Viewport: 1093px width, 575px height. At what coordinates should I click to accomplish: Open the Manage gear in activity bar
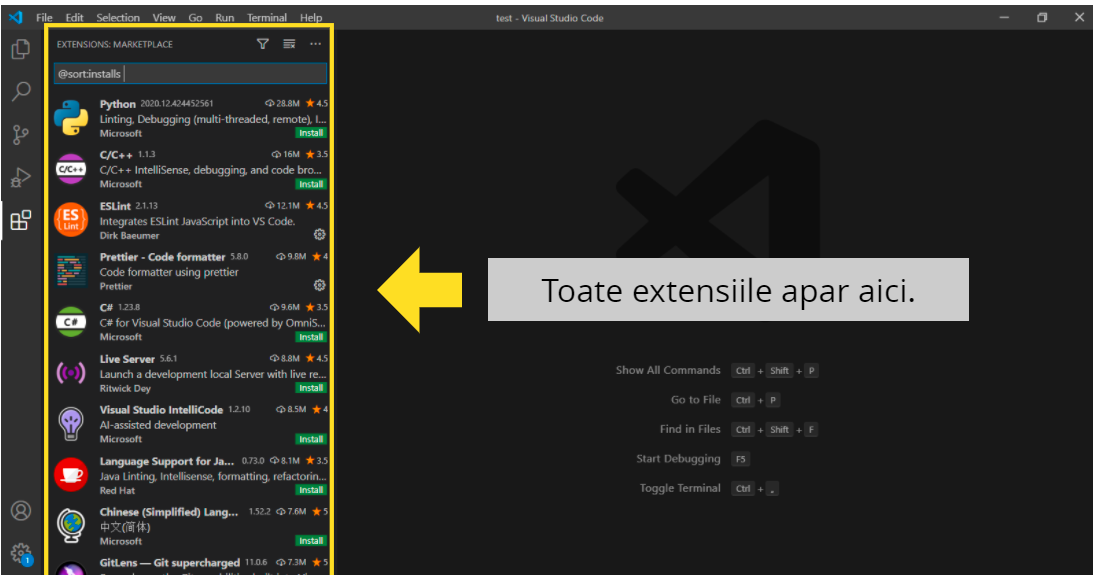click(x=21, y=553)
